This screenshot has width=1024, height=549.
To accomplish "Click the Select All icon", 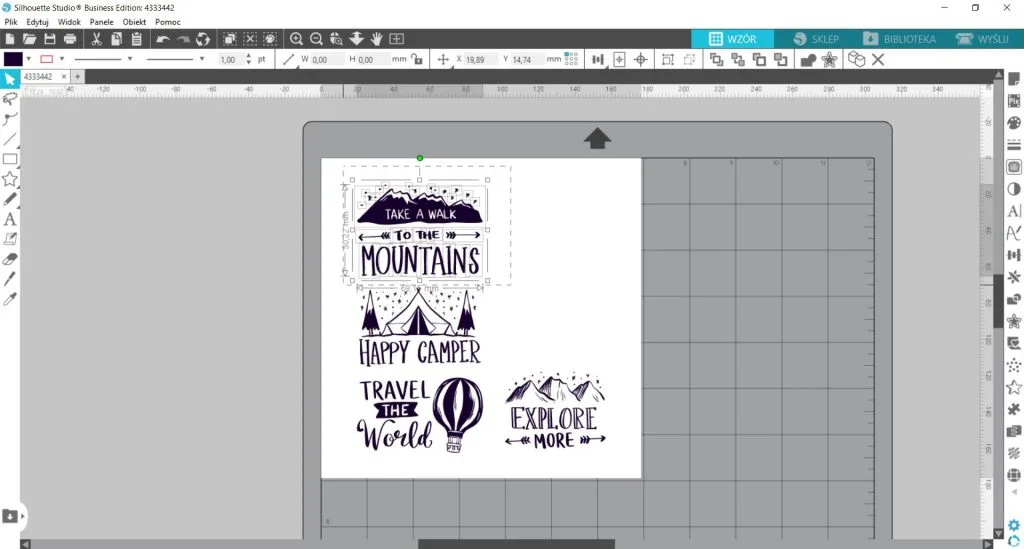I will coord(230,39).
